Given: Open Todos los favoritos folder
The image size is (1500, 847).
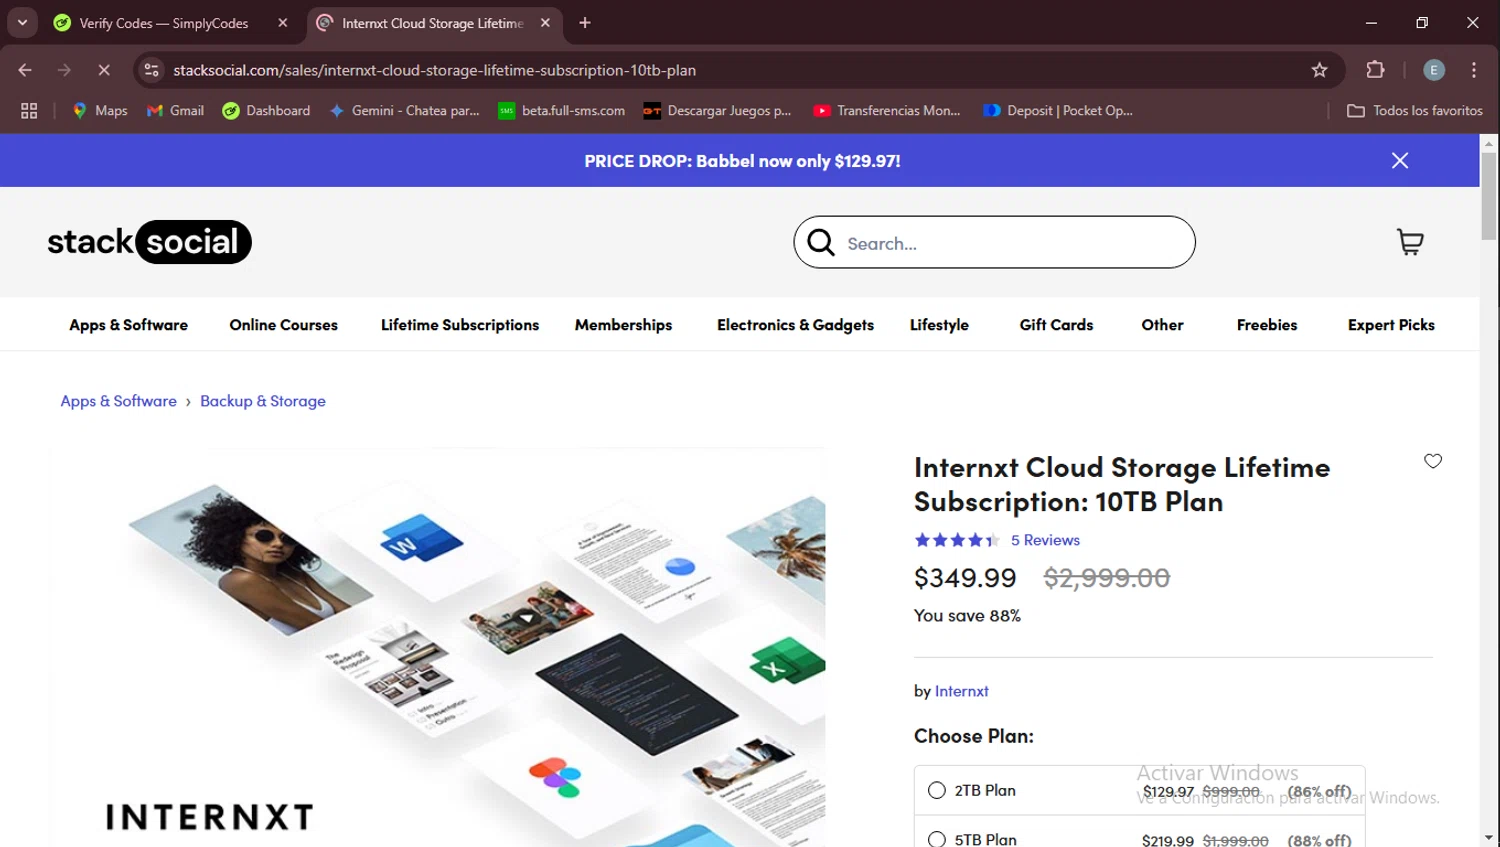Looking at the screenshot, I should pos(1415,111).
